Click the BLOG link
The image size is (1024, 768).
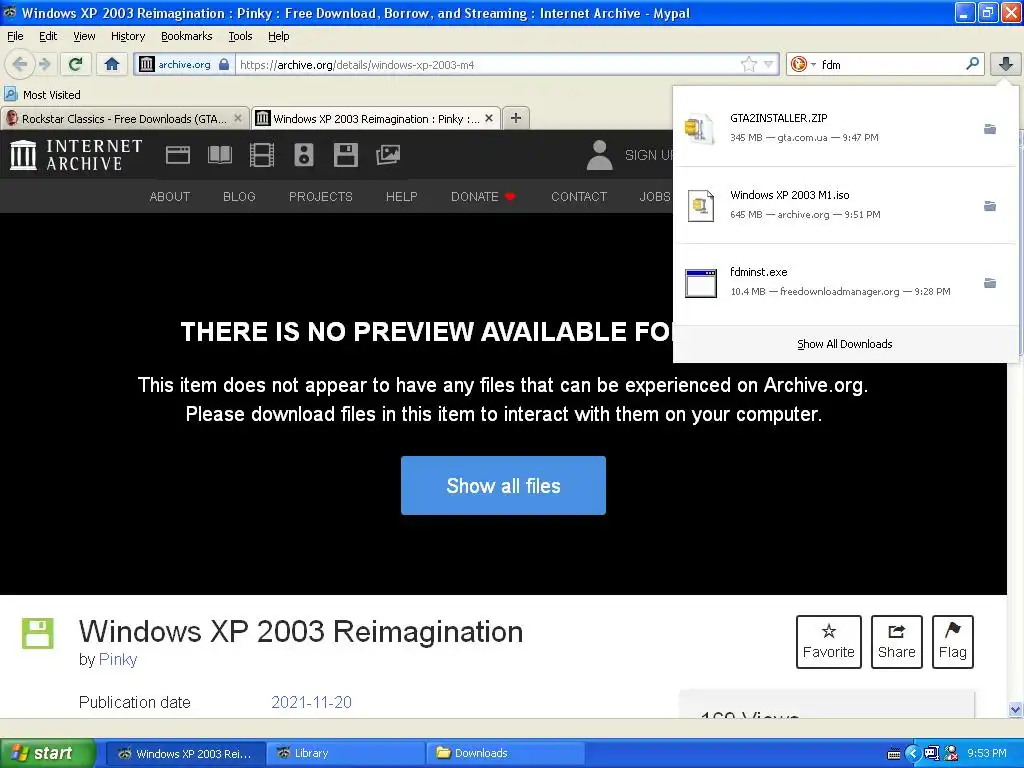[239, 197]
